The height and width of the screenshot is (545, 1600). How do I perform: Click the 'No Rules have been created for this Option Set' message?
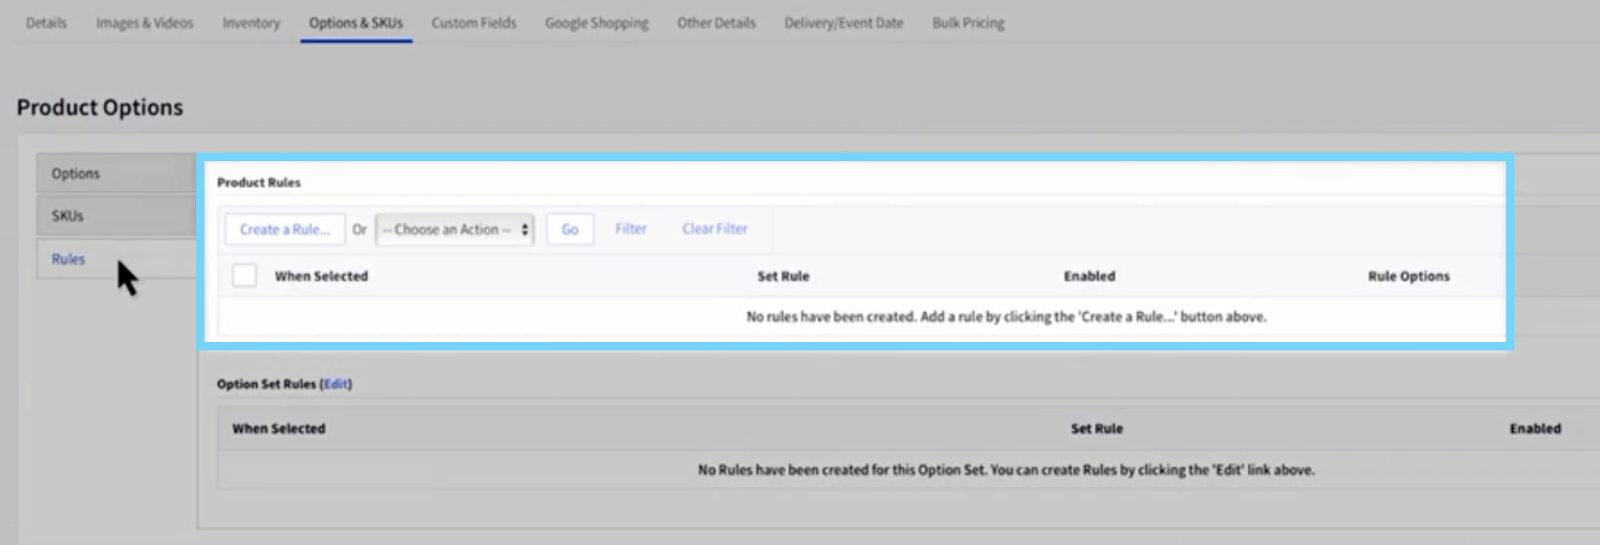coord(1006,470)
